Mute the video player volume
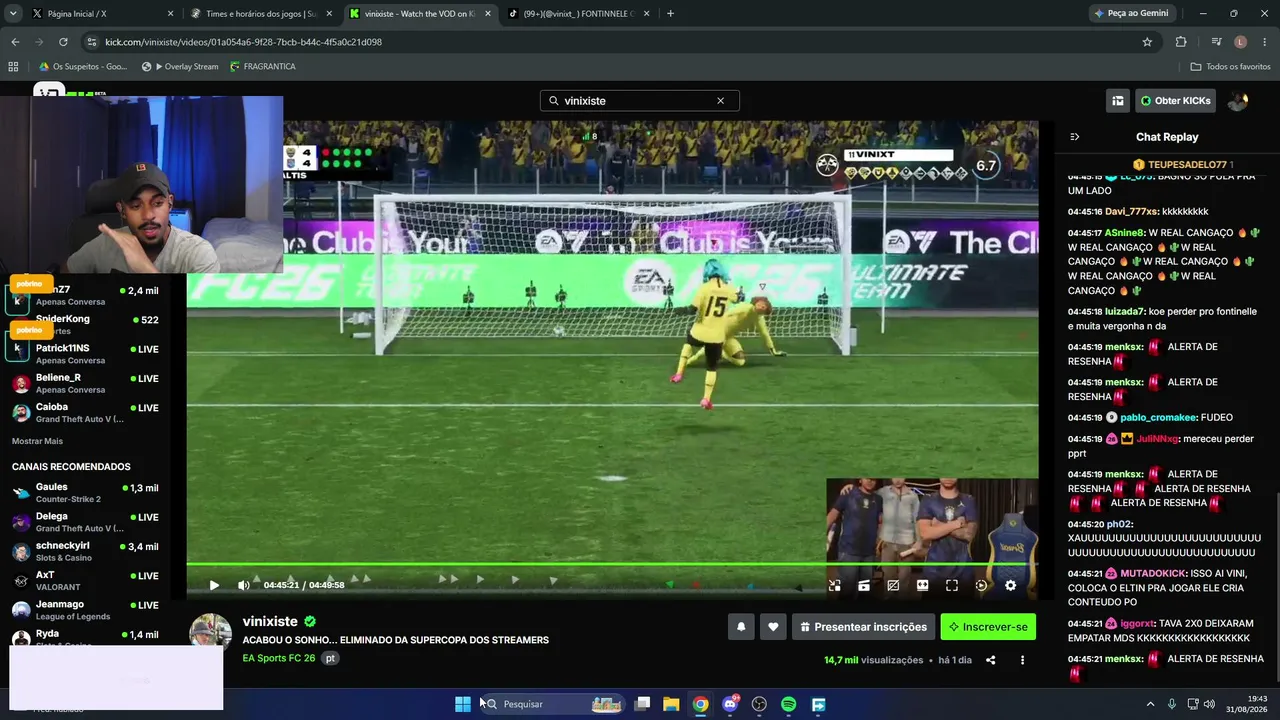This screenshot has width=1280, height=720. (243, 585)
